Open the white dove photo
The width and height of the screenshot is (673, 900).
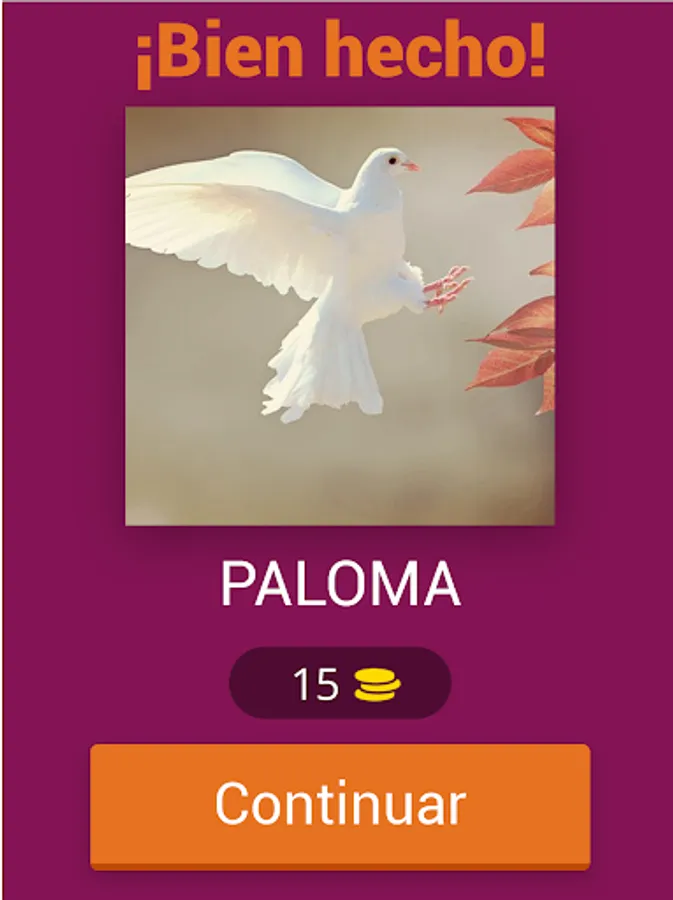pyautogui.click(x=340, y=316)
